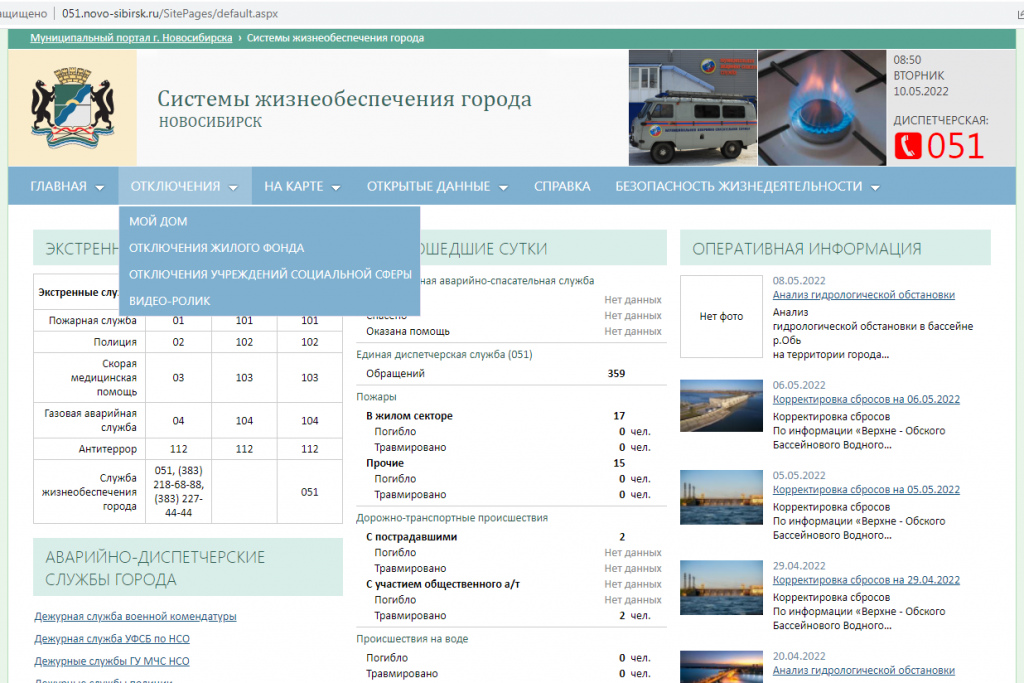Collapse the ОТКЛЮЧЕНИЯ dropdown arrow

click(x=233, y=188)
